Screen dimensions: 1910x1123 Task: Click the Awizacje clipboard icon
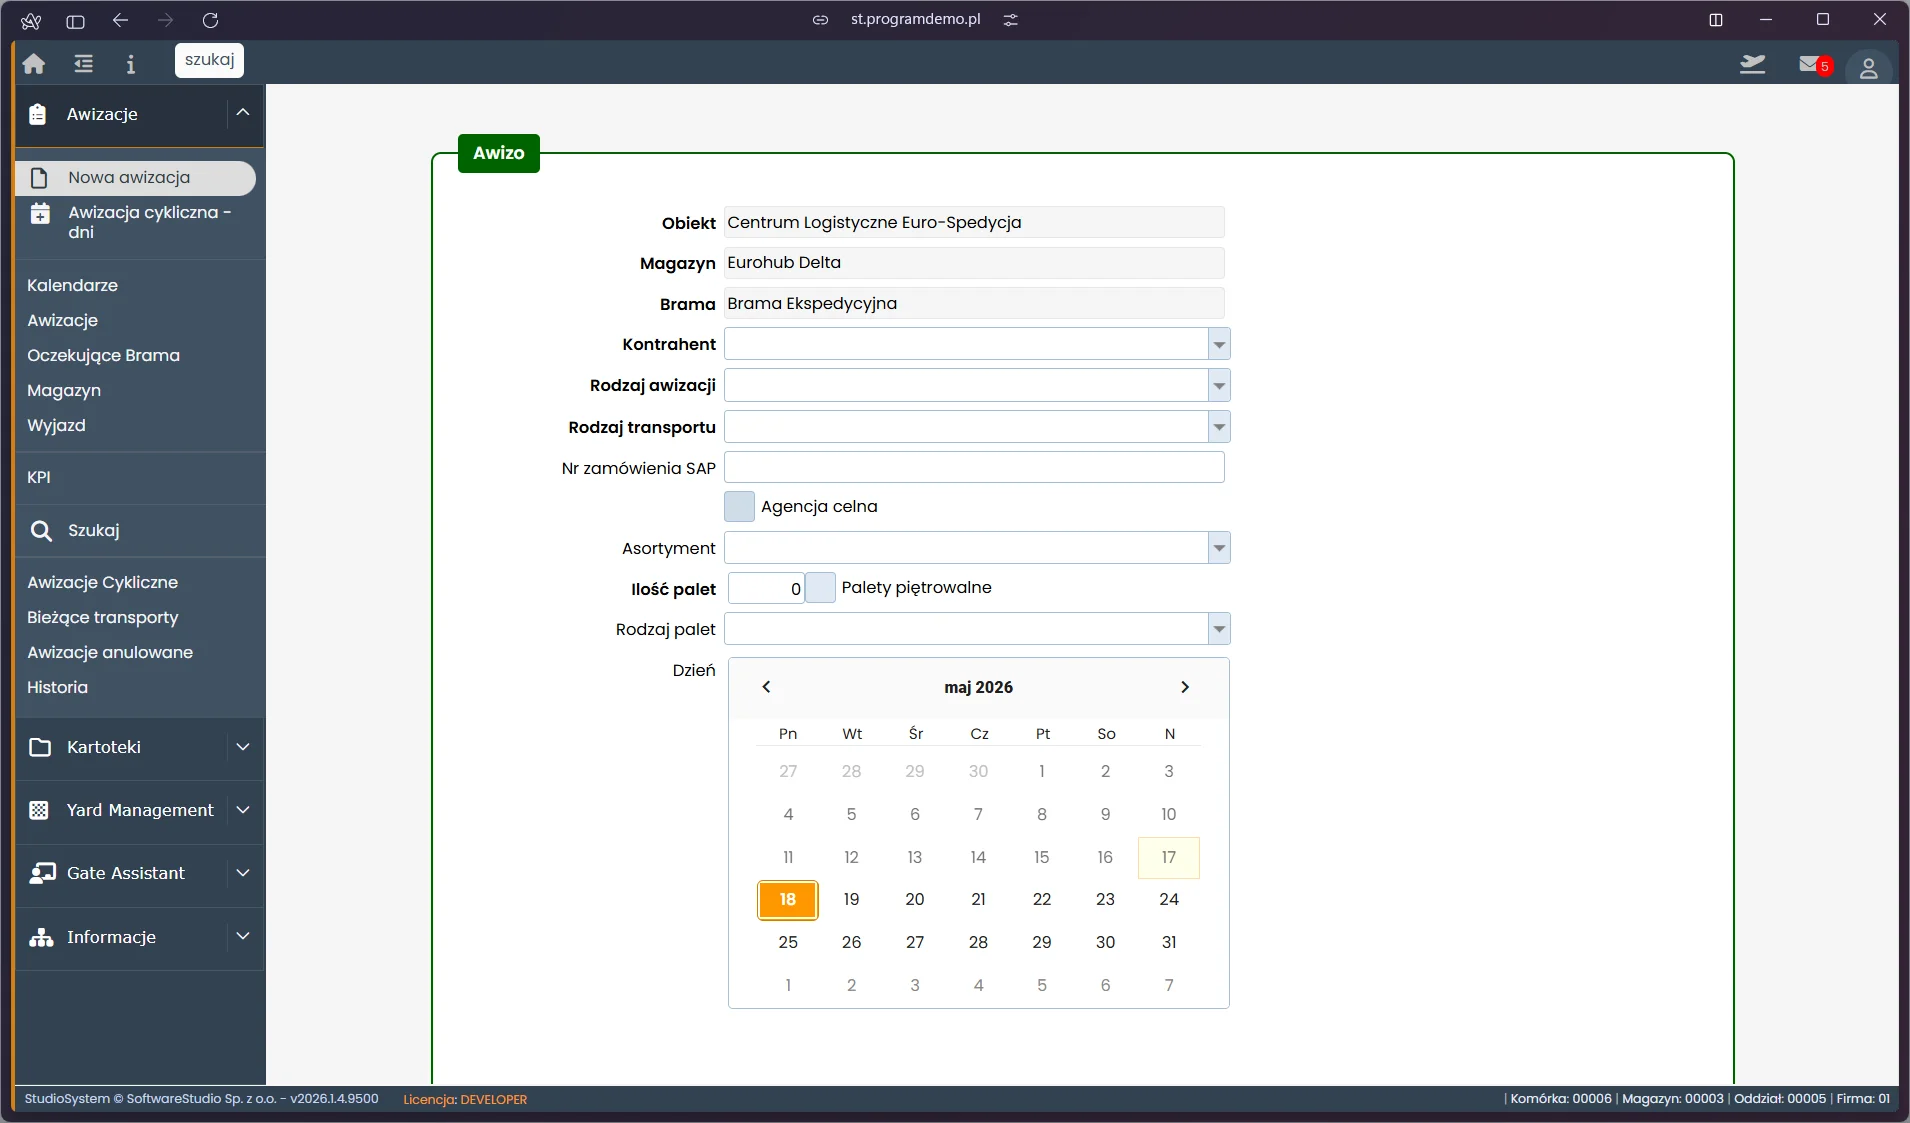click(x=38, y=114)
